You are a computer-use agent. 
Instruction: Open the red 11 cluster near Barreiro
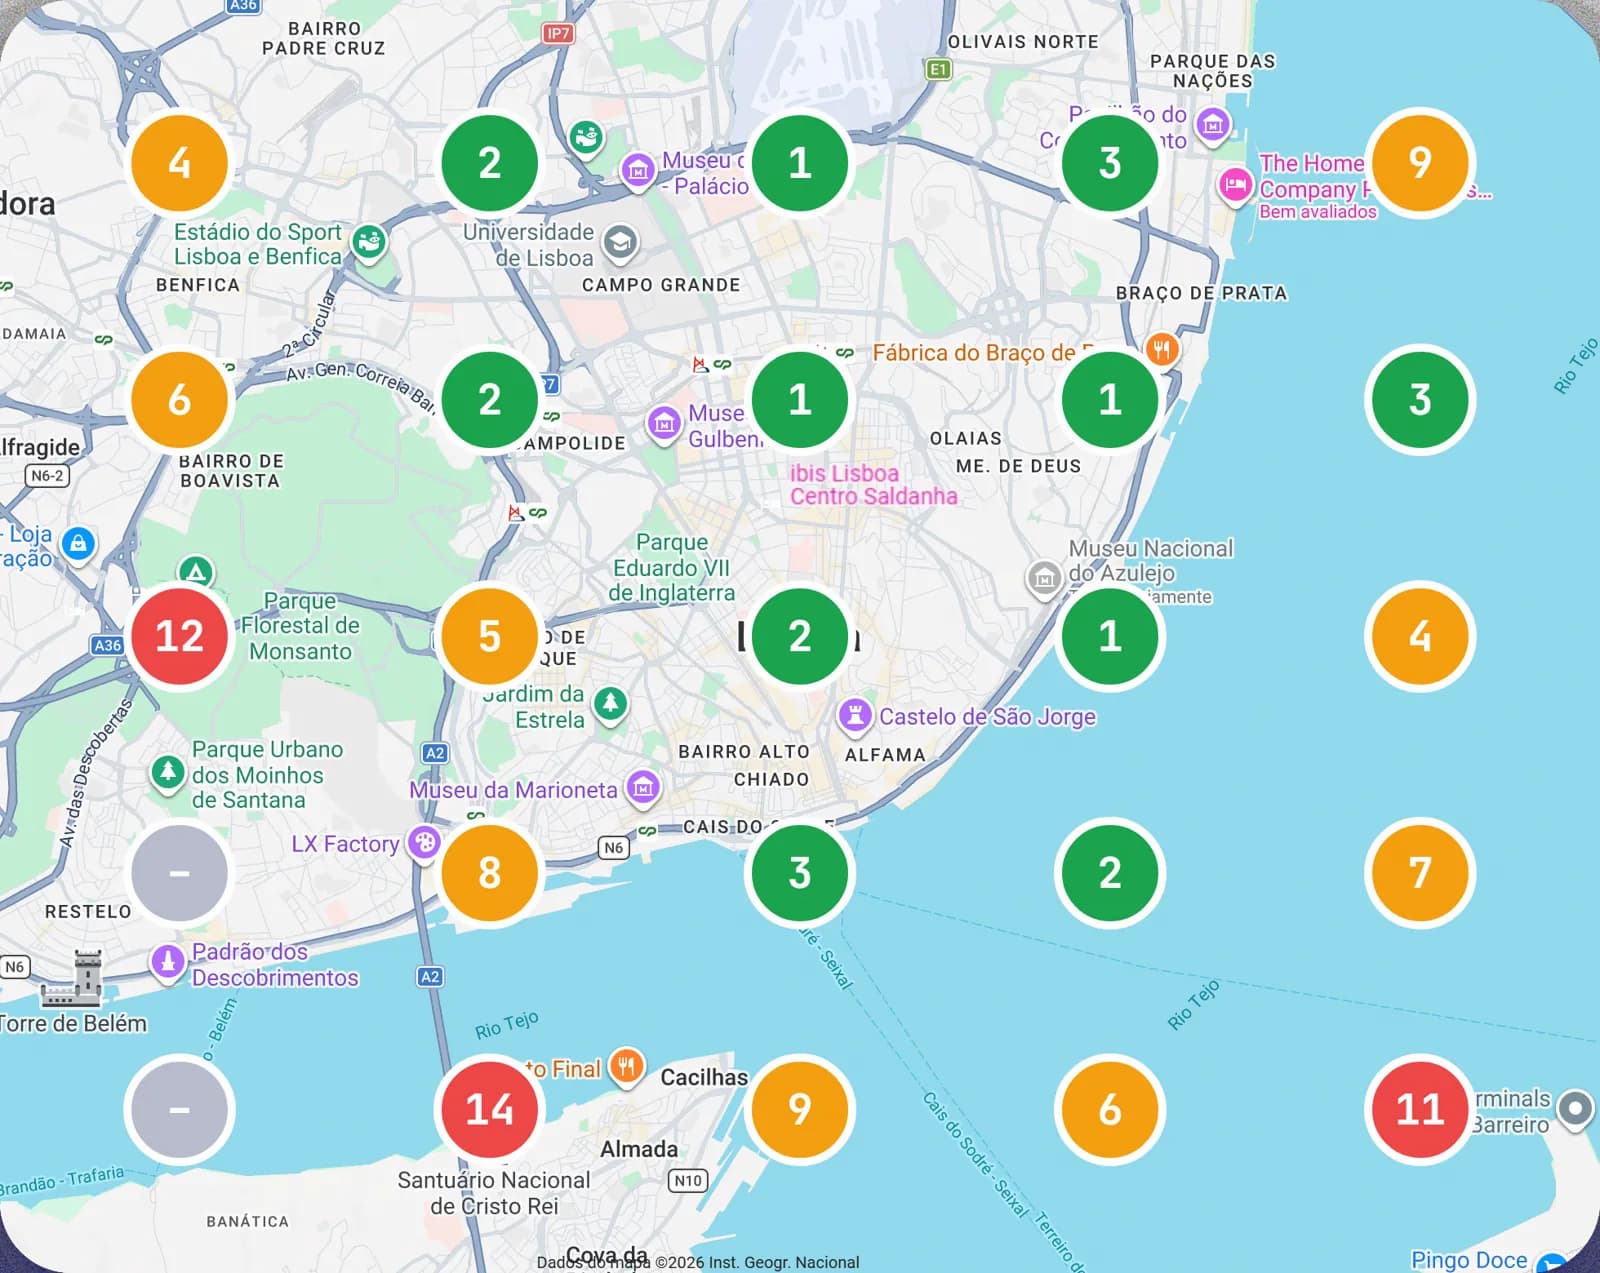coord(1419,1109)
